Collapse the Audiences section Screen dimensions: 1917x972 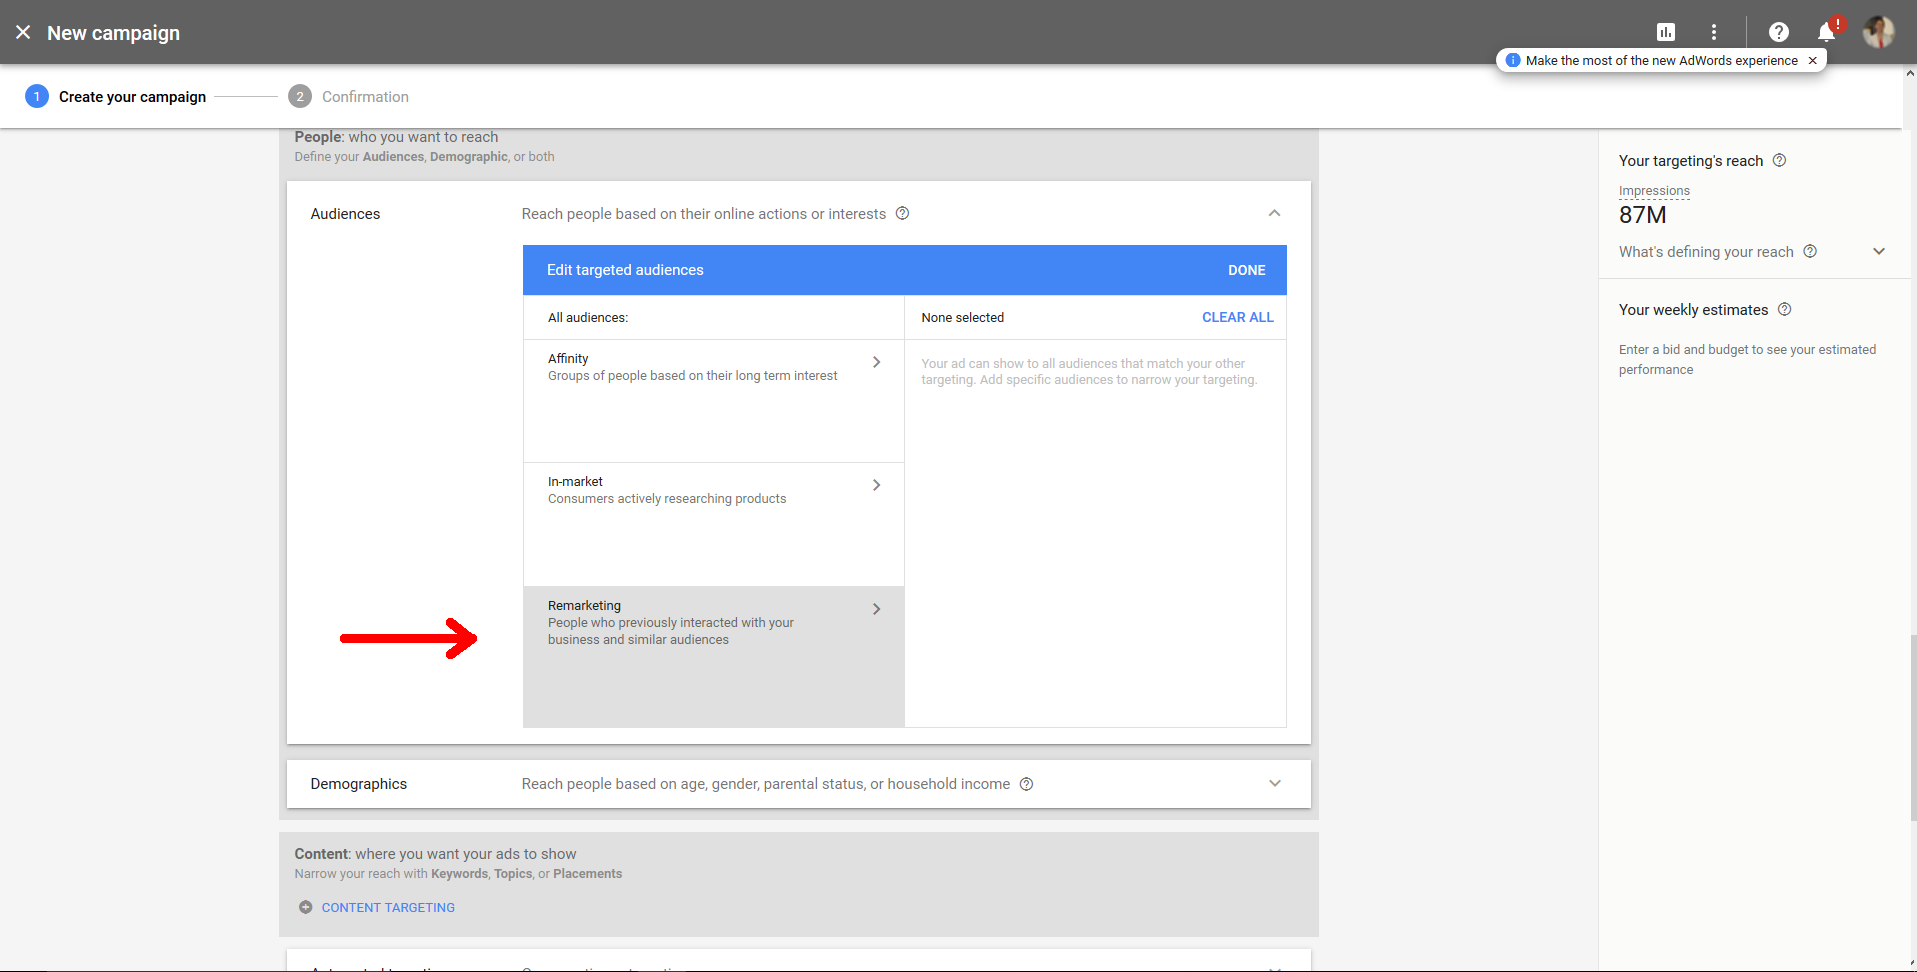tap(1275, 213)
